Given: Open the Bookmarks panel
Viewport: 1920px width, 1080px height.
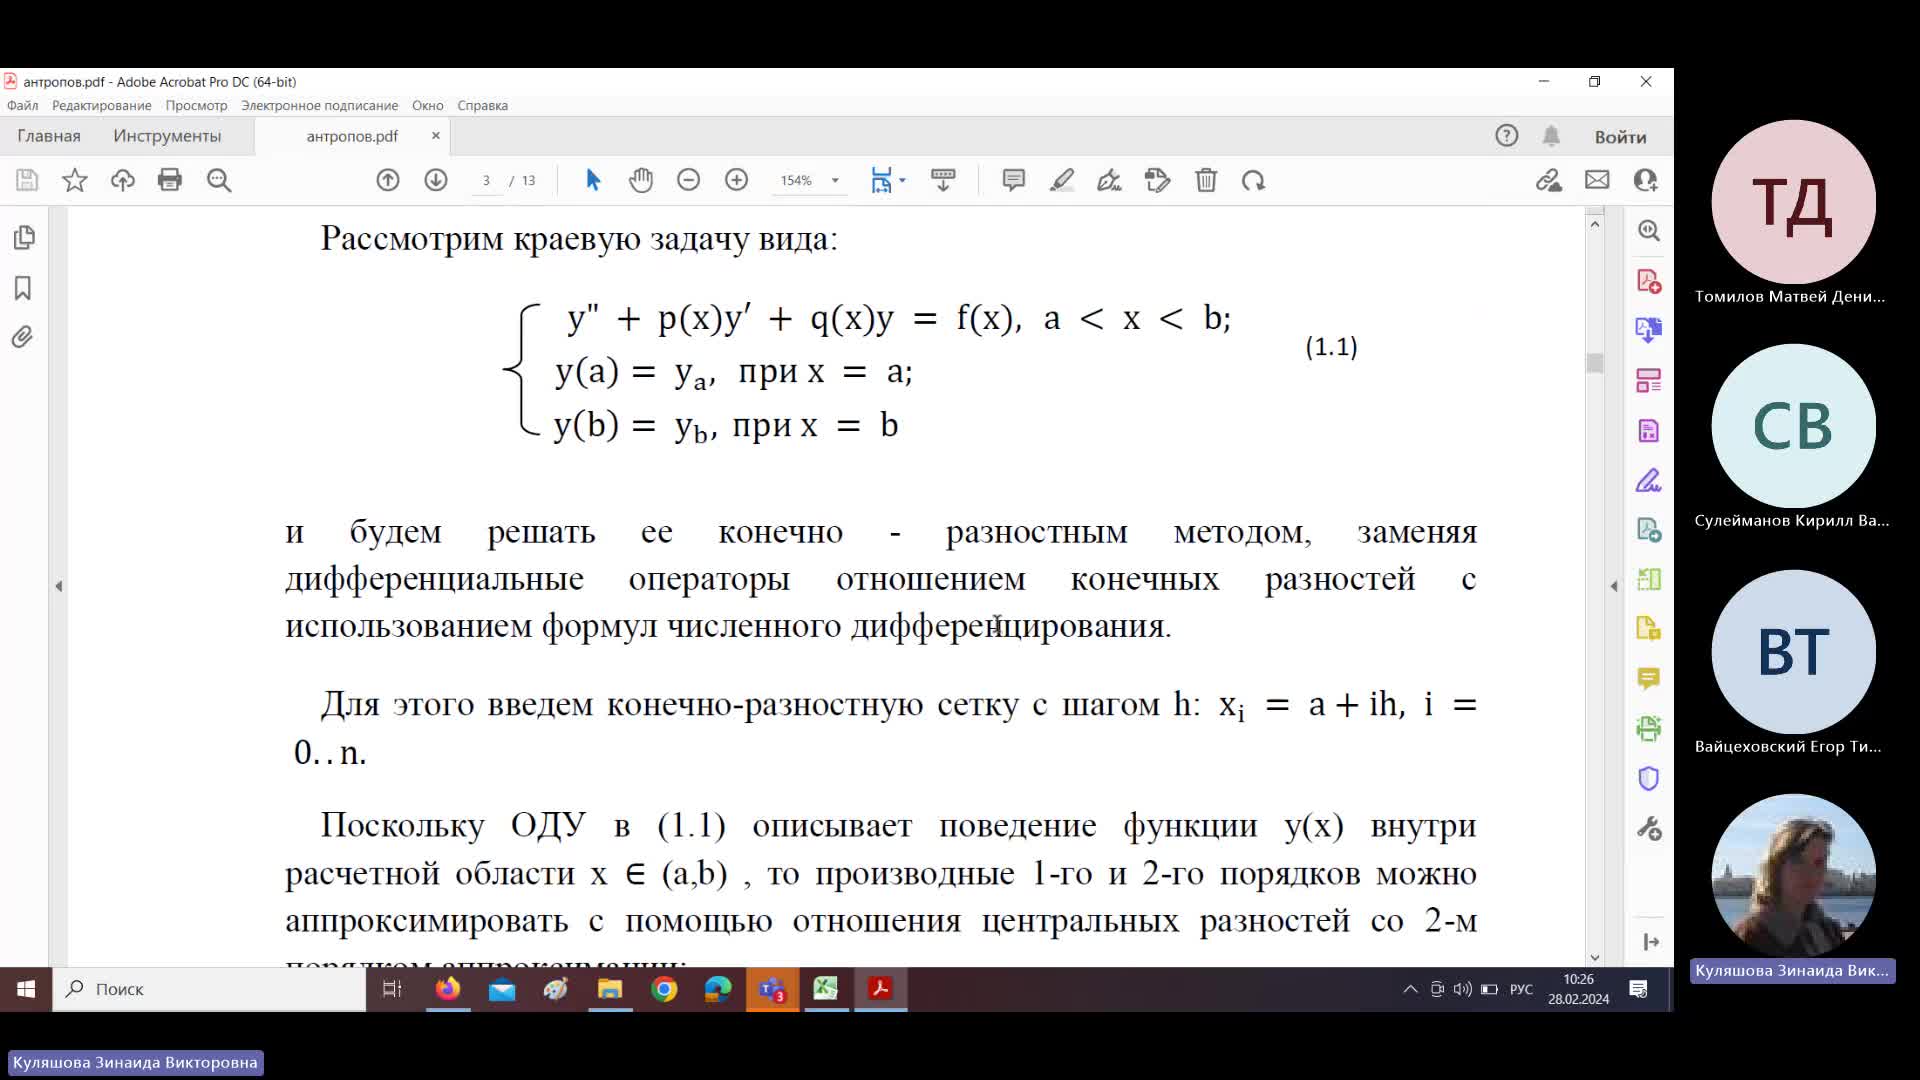Looking at the screenshot, I should click(23, 288).
